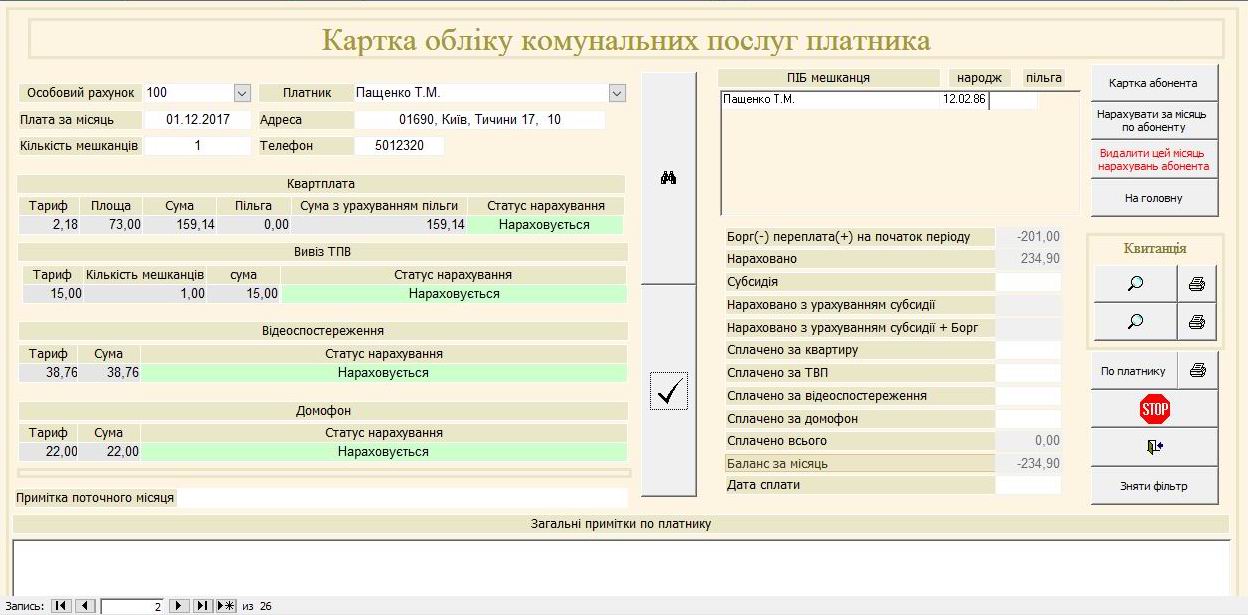Click Баланс за місяць value -234,90
The image size is (1248, 615).
pyautogui.click(x=1028, y=463)
